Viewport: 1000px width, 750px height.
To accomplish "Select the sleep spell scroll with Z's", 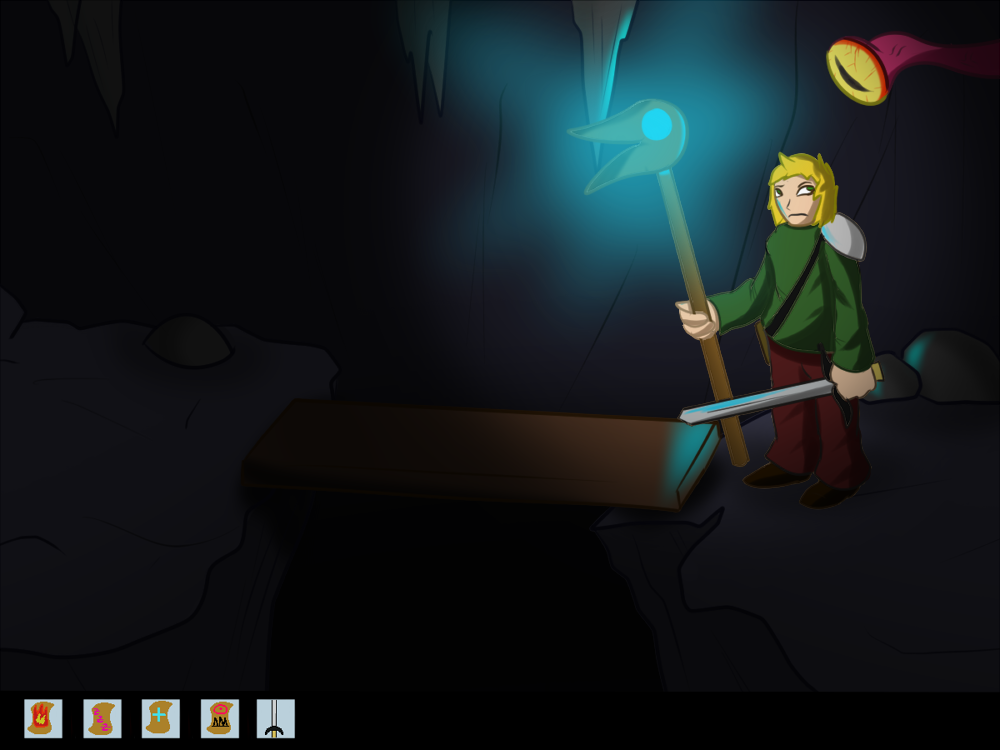I will pyautogui.click(x=102, y=718).
